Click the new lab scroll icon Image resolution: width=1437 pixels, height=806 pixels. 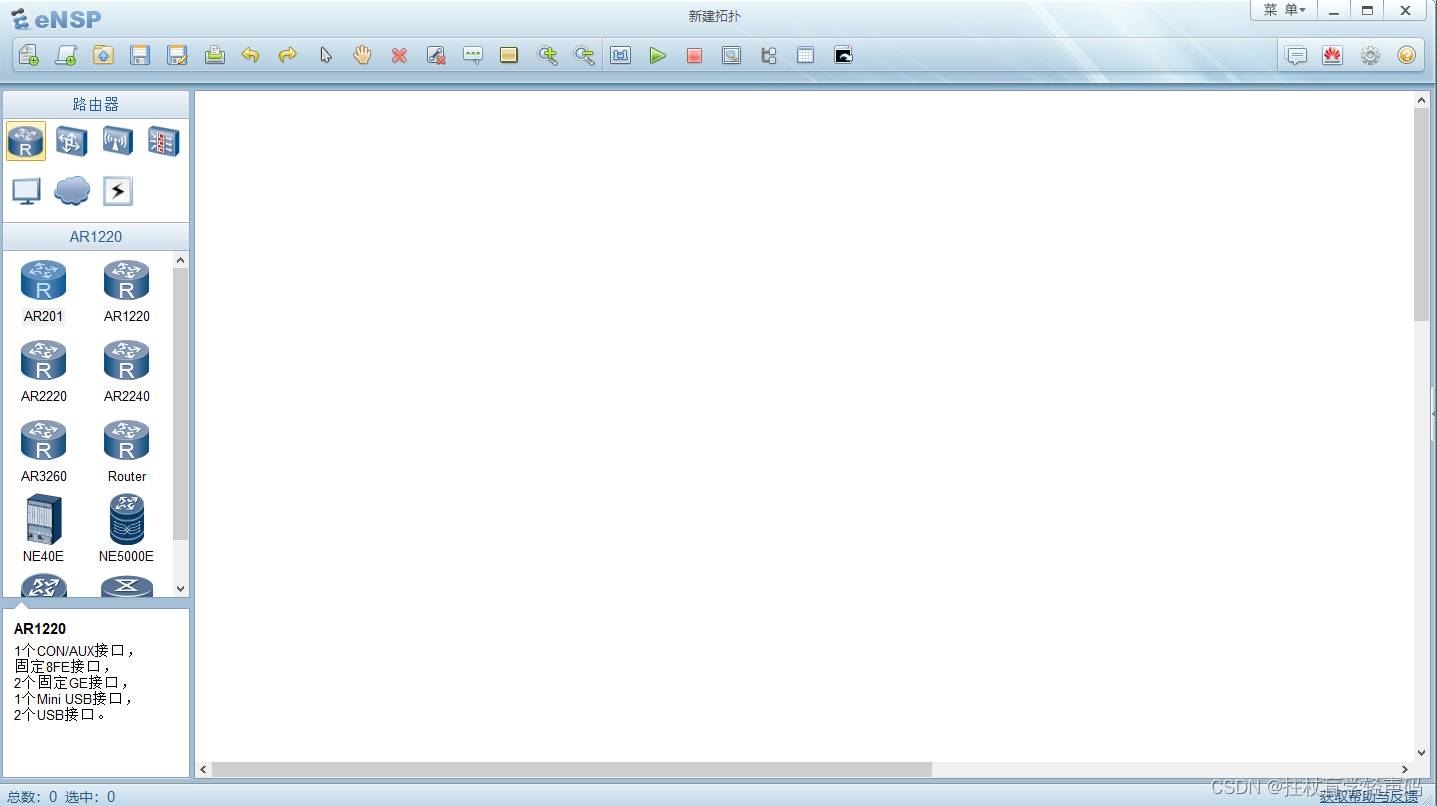tap(66, 55)
